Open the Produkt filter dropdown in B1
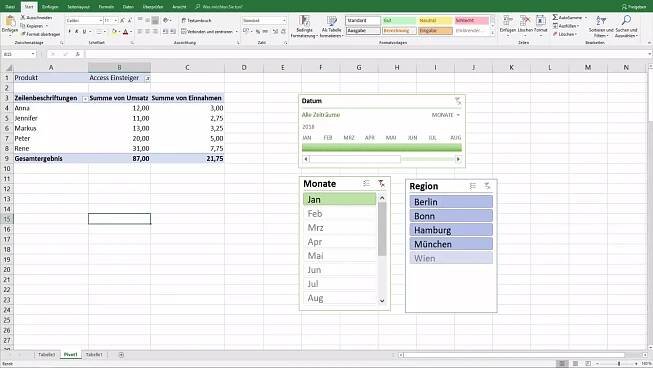This screenshot has height=368, width=653. click(147, 78)
